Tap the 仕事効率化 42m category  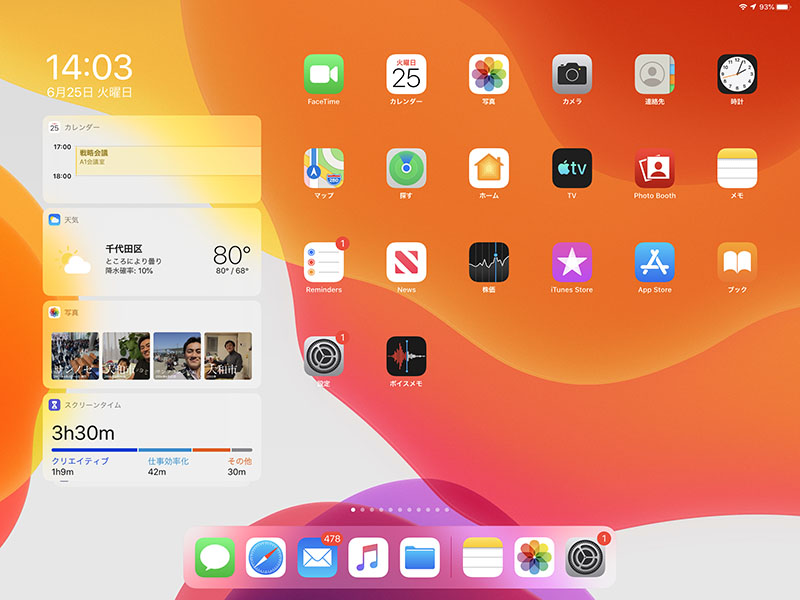coord(168,466)
